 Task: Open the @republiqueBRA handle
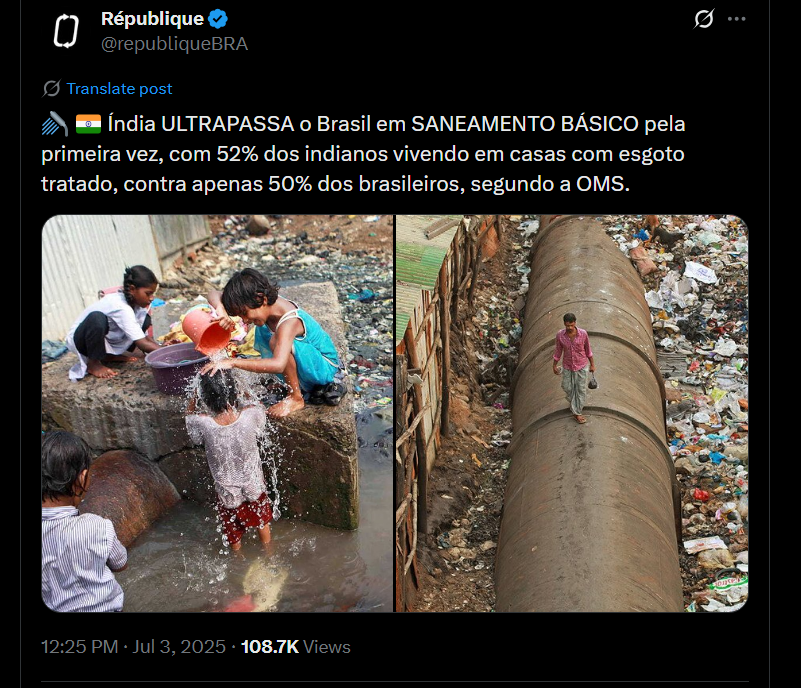tap(174, 44)
